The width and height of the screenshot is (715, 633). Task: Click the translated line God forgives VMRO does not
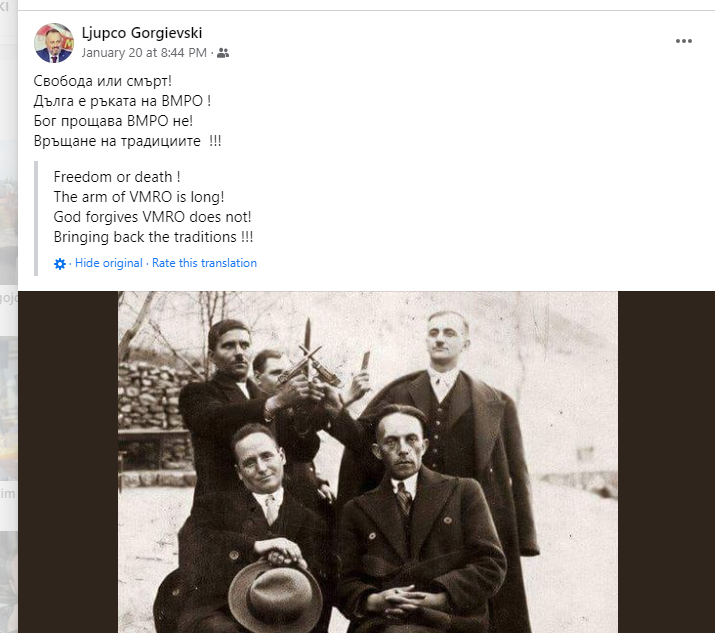(x=152, y=217)
